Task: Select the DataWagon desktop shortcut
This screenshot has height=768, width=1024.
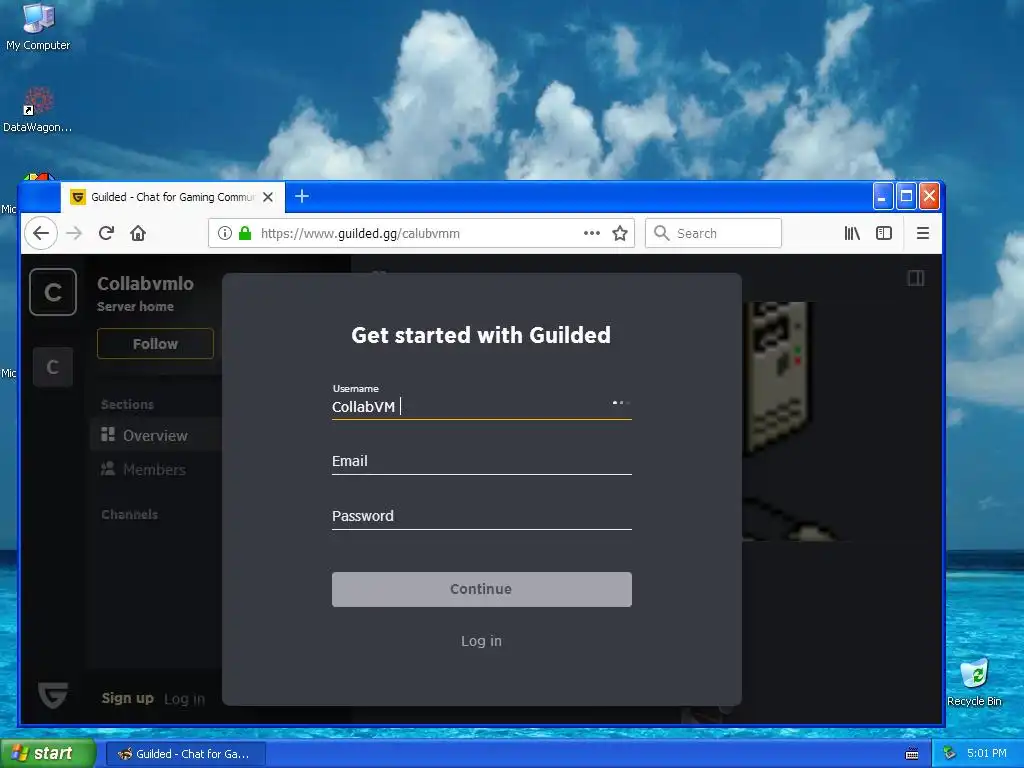Action: pyautogui.click(x=37, y=110)
